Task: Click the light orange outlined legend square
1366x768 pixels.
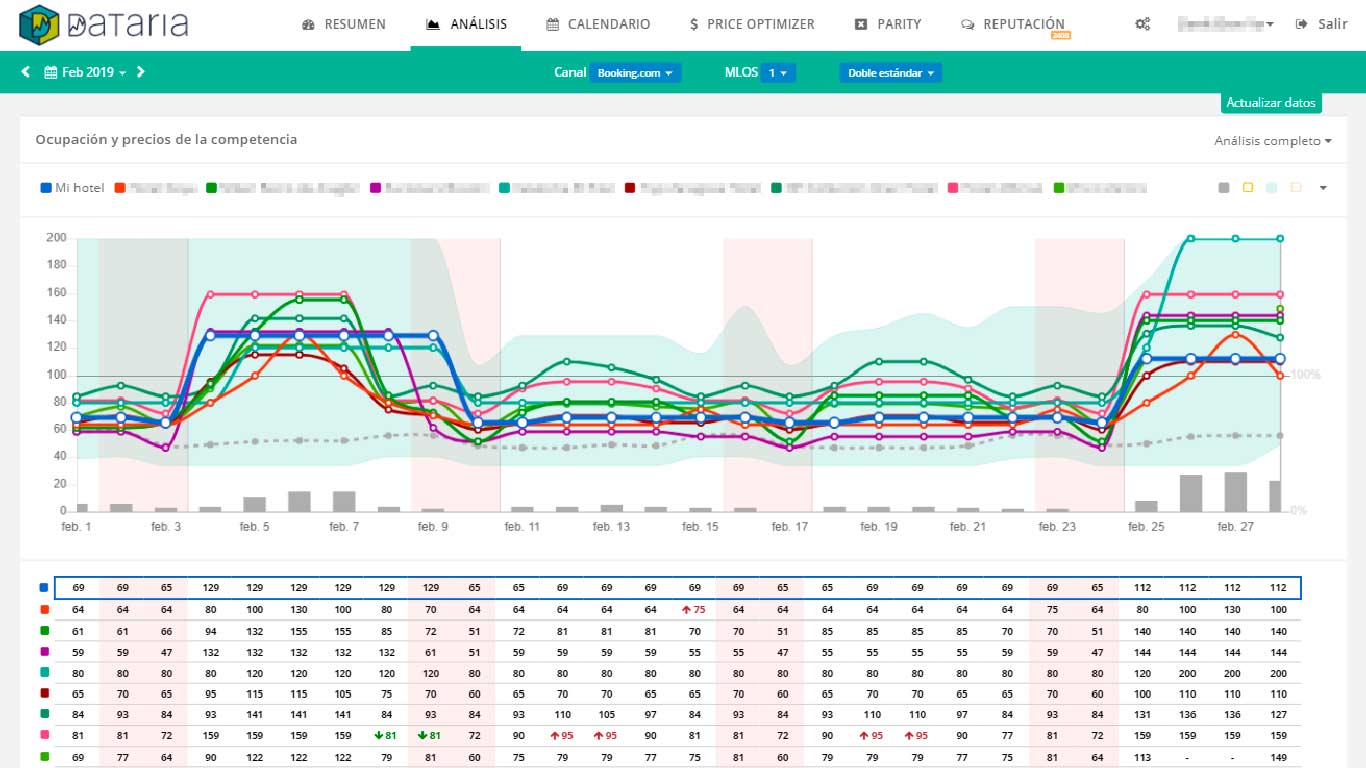Action: (x=1296, y=188)
